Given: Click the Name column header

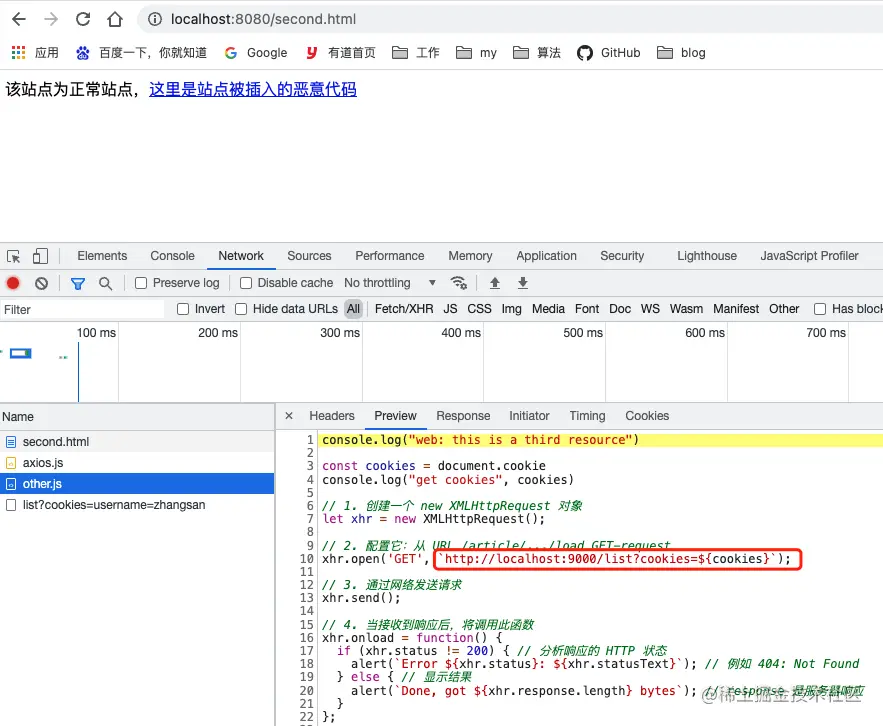Looking at the screenshot, I should point(137,417).
